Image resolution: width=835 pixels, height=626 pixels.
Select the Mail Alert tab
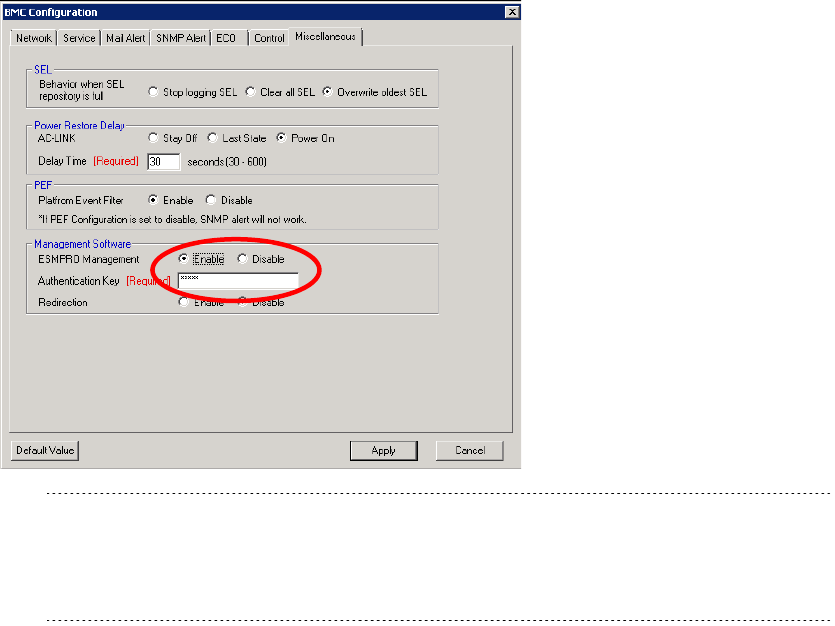126,38
